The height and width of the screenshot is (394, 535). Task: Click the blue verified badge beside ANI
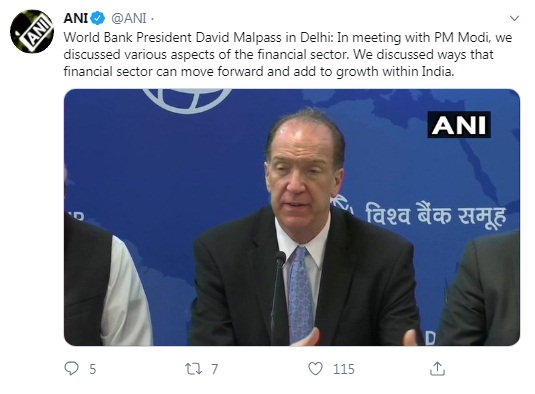pos(98,18)
